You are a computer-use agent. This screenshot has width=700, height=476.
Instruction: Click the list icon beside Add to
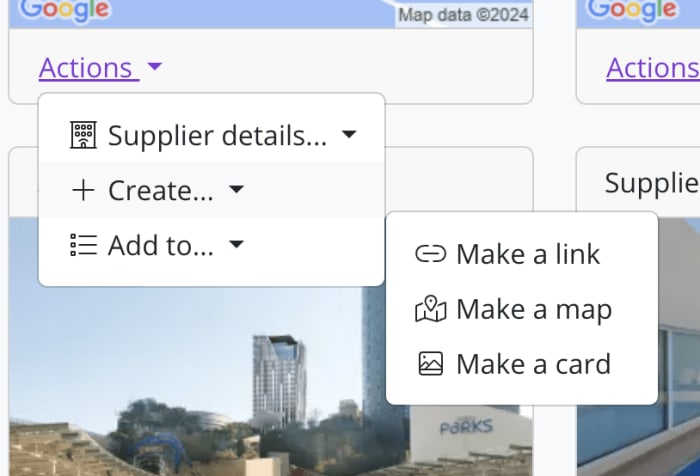click(83, 245)
